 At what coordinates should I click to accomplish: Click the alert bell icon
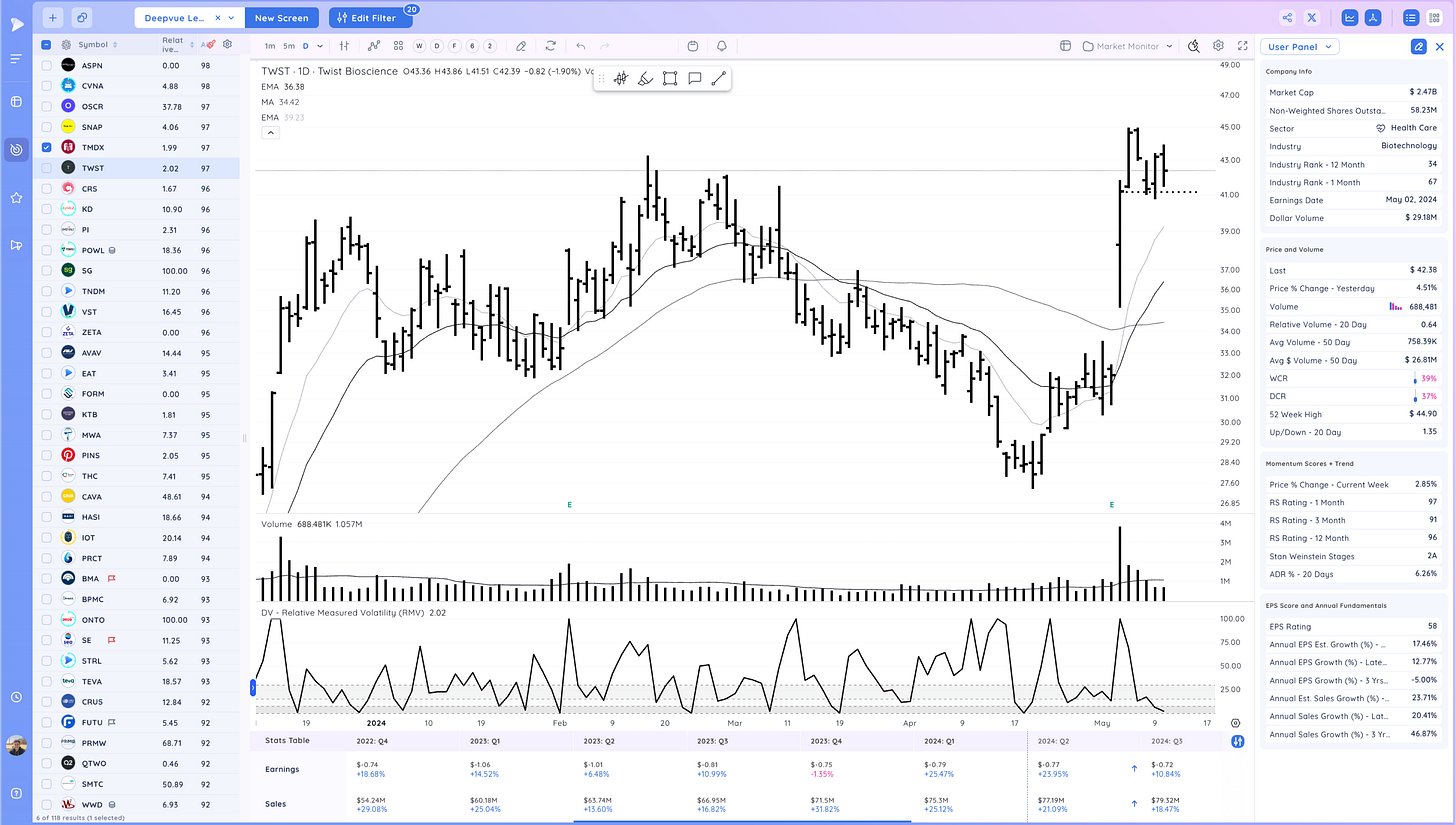click(721, 46)
